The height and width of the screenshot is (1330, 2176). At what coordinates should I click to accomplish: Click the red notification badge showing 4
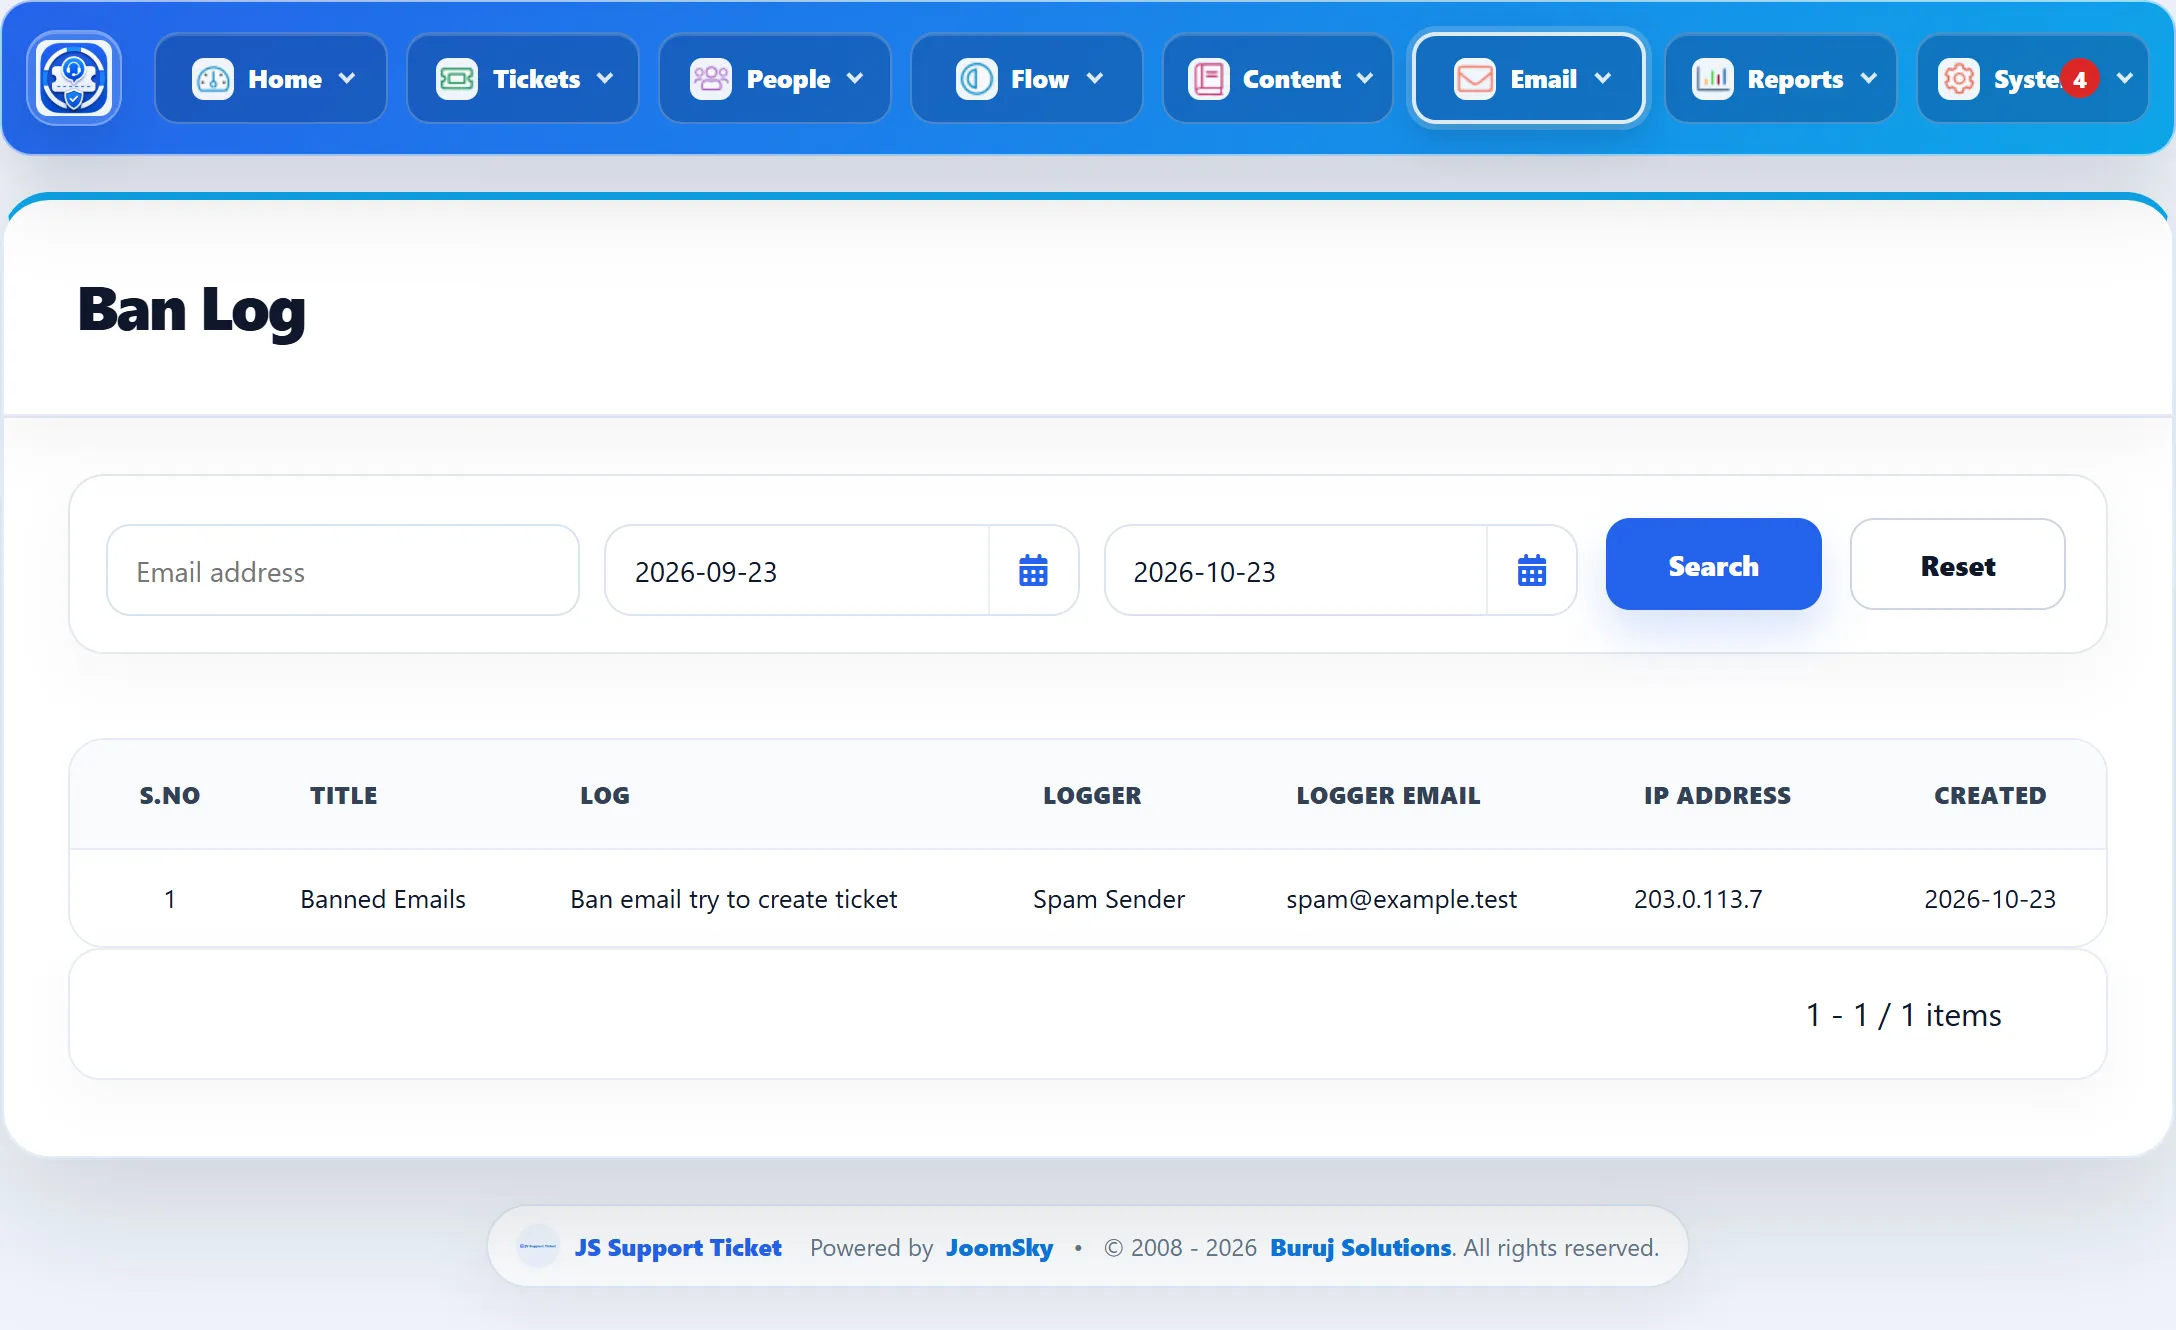(2080, 79)
